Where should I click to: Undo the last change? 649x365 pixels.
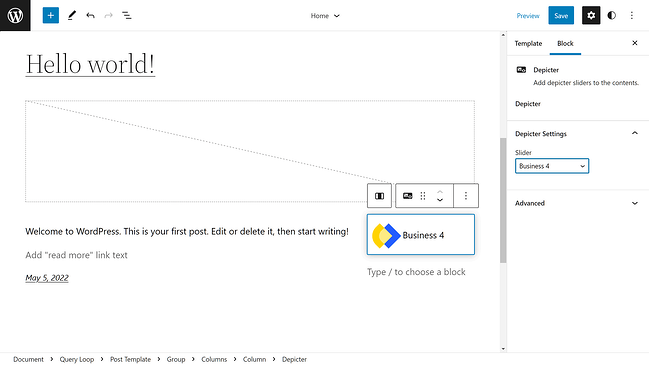(x=90, y=16)
